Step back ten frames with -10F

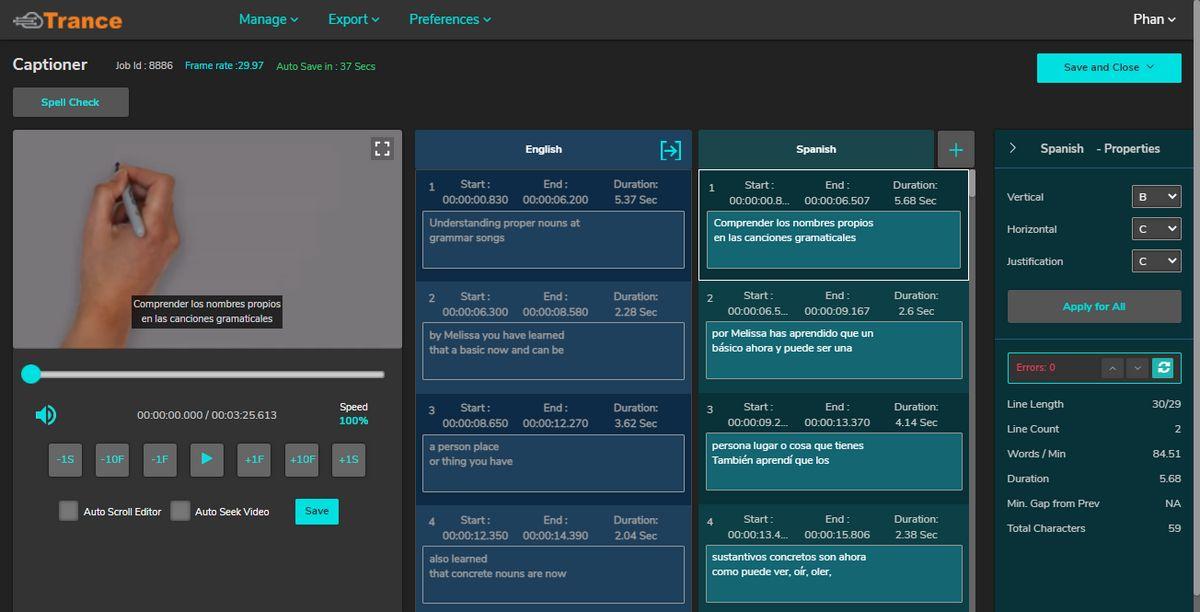tap(113, 459)
